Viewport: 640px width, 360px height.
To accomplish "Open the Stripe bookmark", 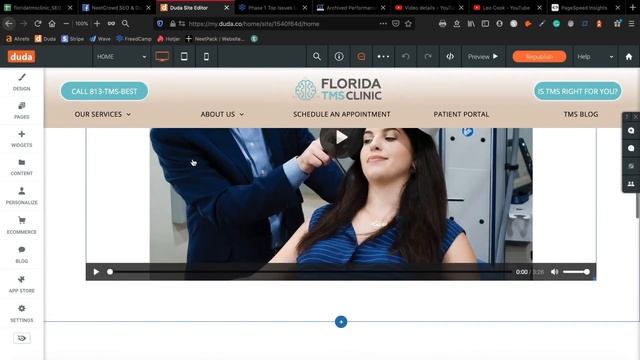I will tap(73, 39).
